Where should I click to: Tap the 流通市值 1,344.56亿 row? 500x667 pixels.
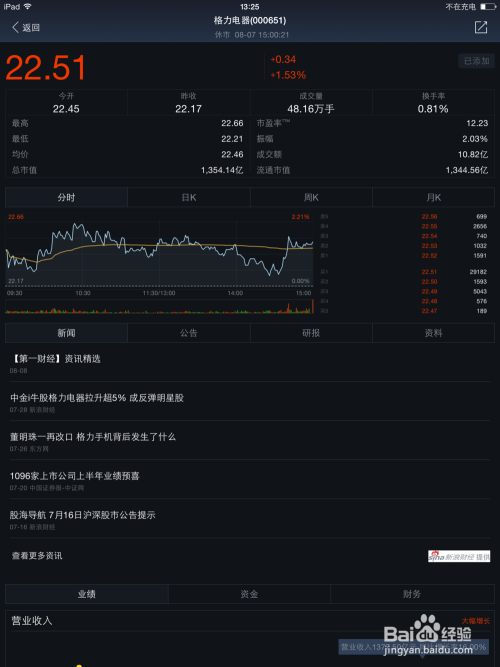[x=372, y=170]
